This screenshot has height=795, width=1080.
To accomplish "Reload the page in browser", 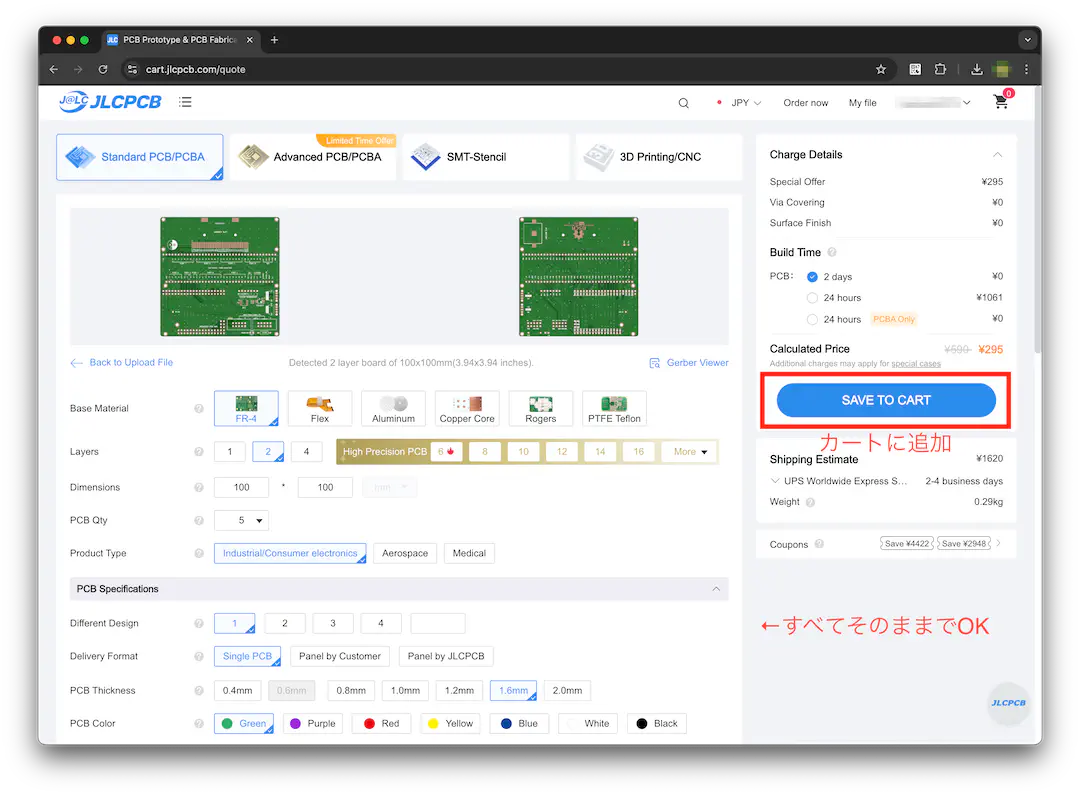I will point(103,69).
